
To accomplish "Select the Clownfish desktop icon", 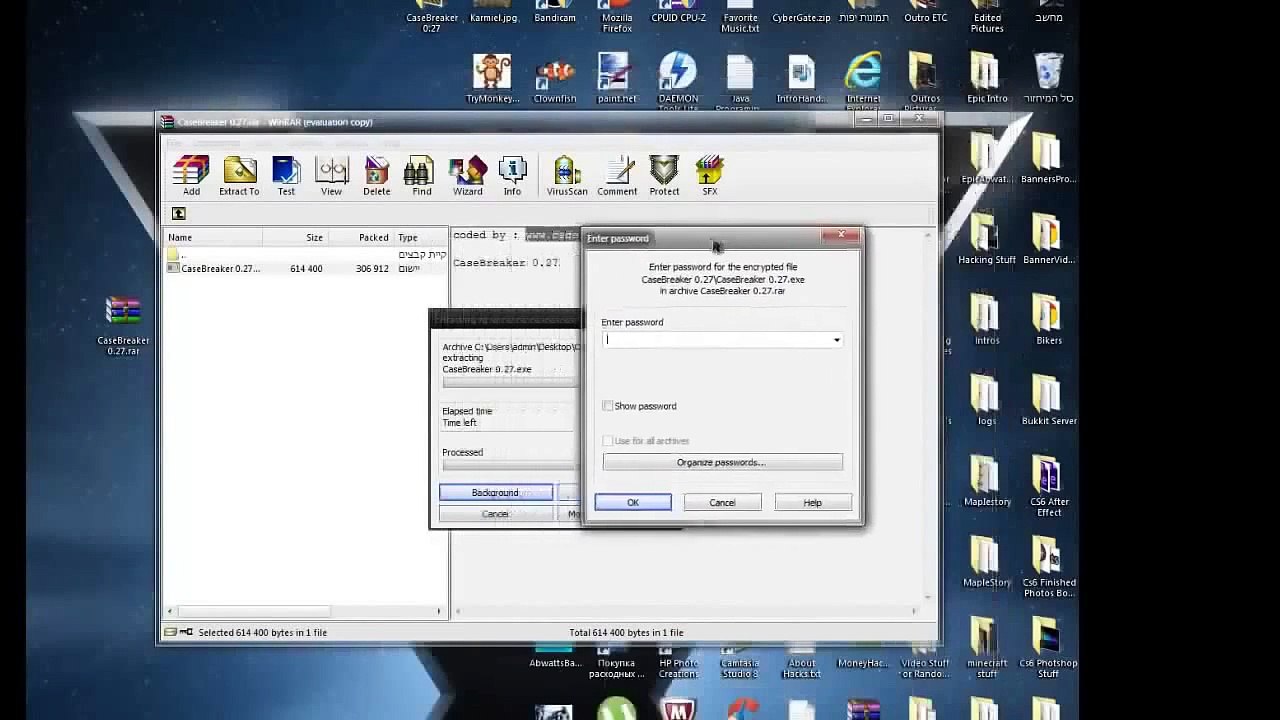I will (x=555, y=78).
